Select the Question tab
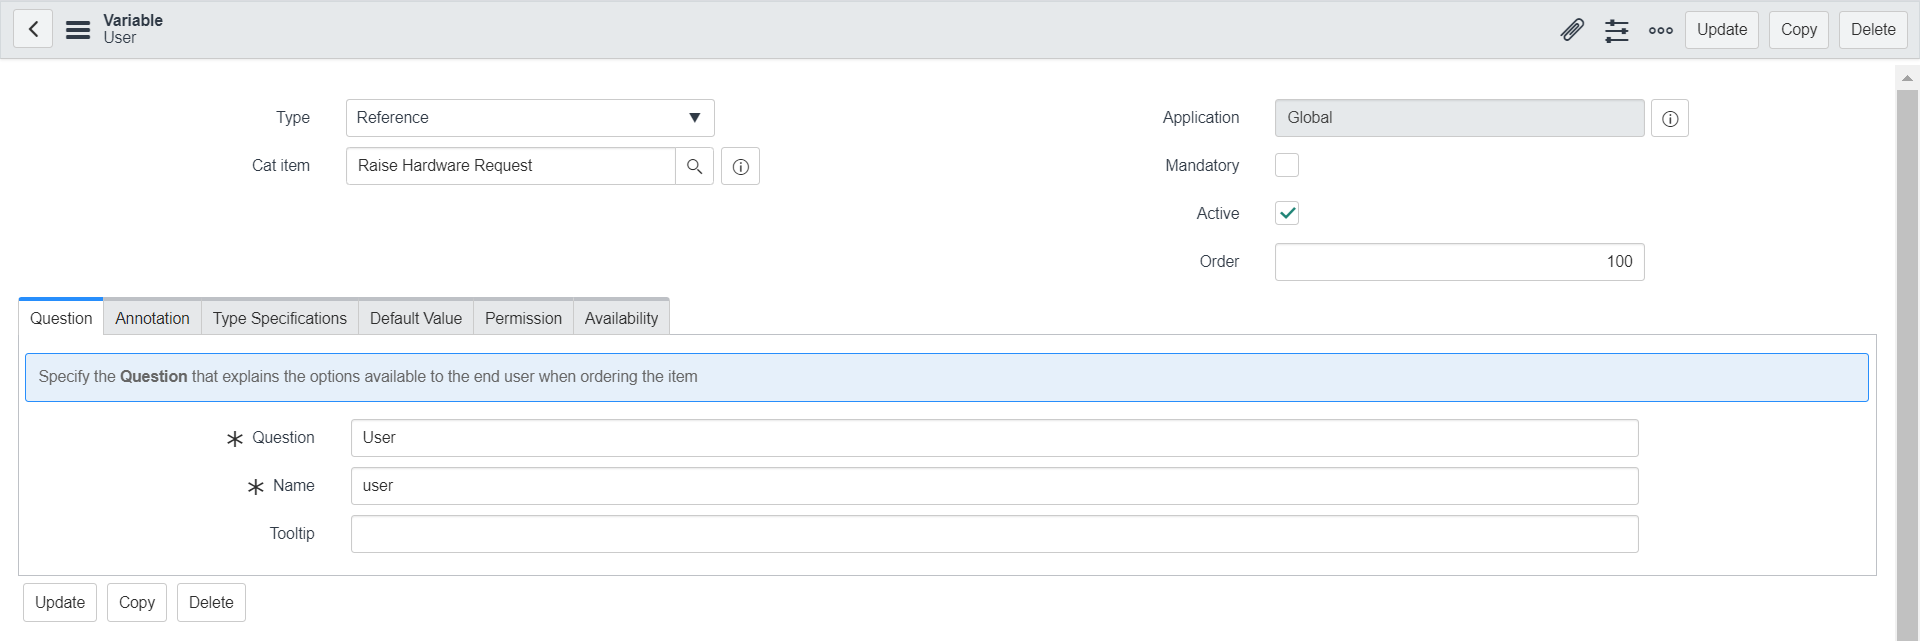The height and width of the screenshot is (641, 1920). coord(61,318)
